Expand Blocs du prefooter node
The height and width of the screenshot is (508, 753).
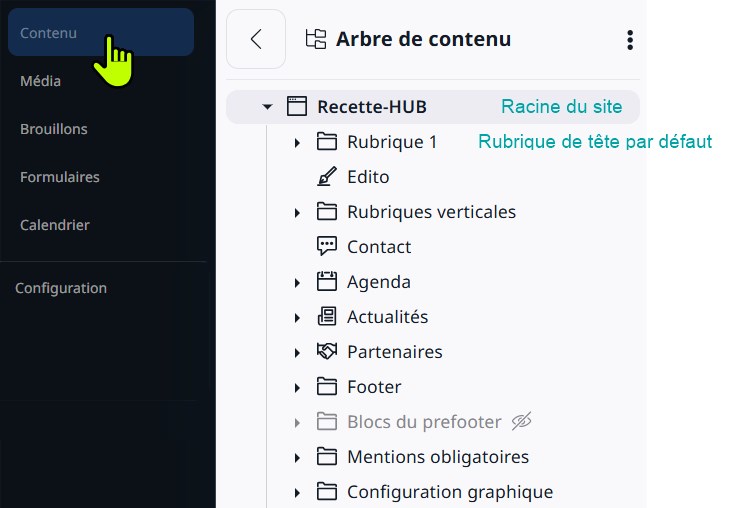pos(297,423)
